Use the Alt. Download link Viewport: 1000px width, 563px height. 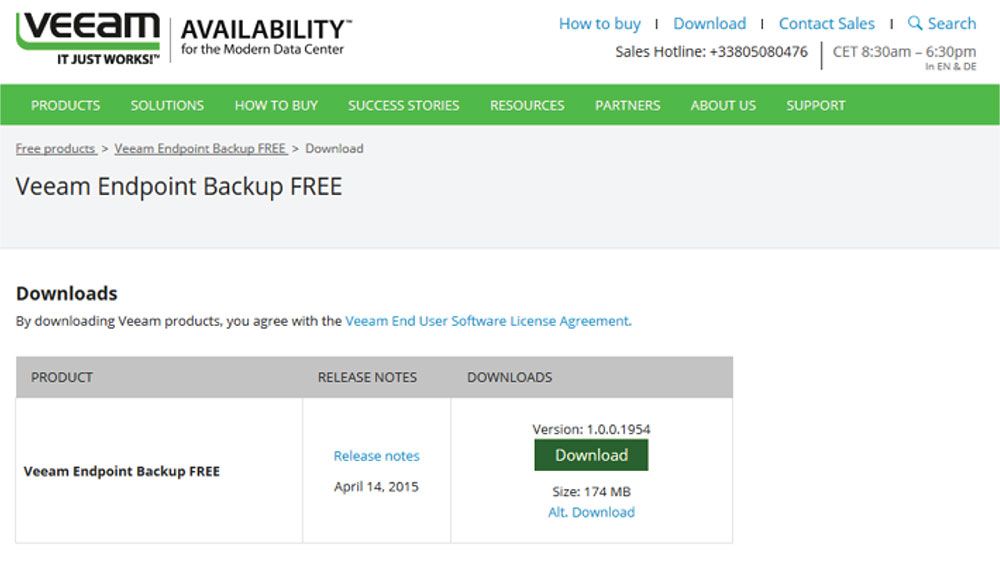point(591,512)
